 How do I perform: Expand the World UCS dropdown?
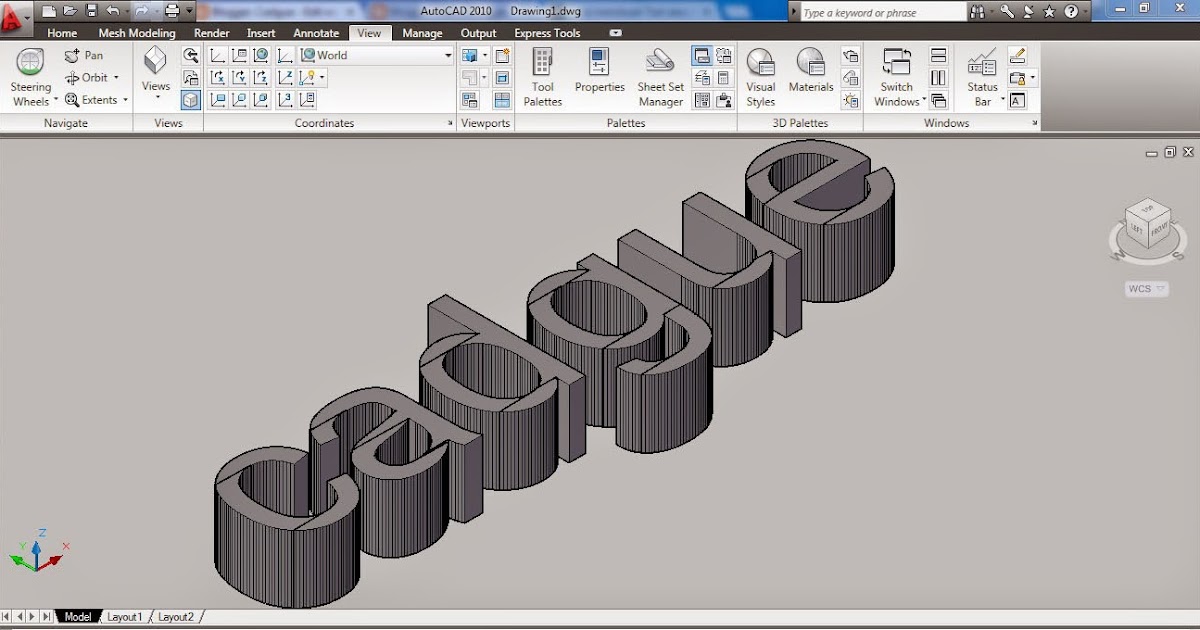pyautogui.click(x=448, y=56)
